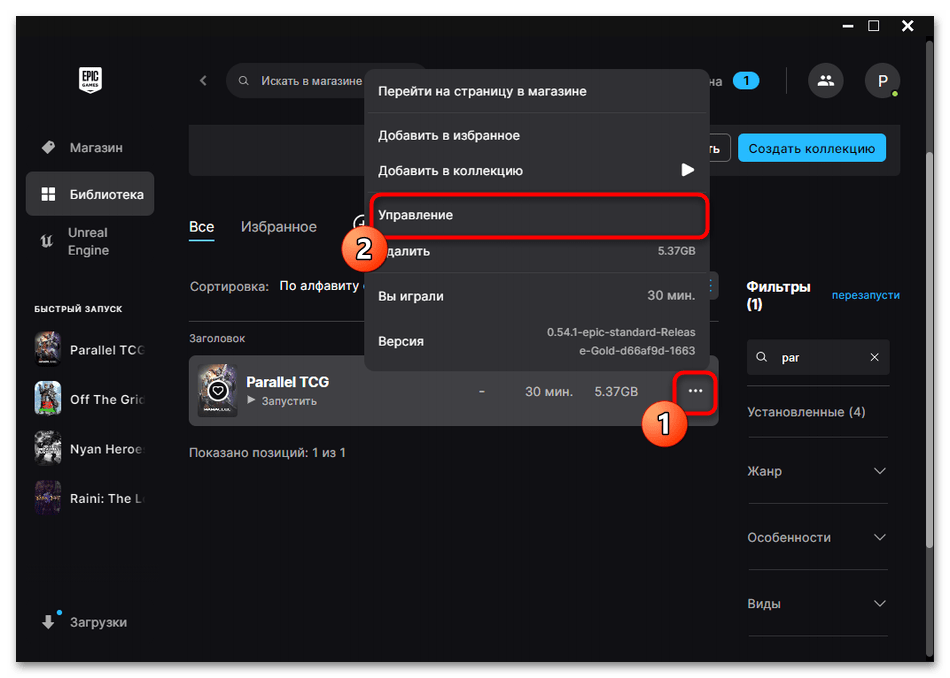Open the Библиотека section
950x678 pixels.
click(90, 194)
